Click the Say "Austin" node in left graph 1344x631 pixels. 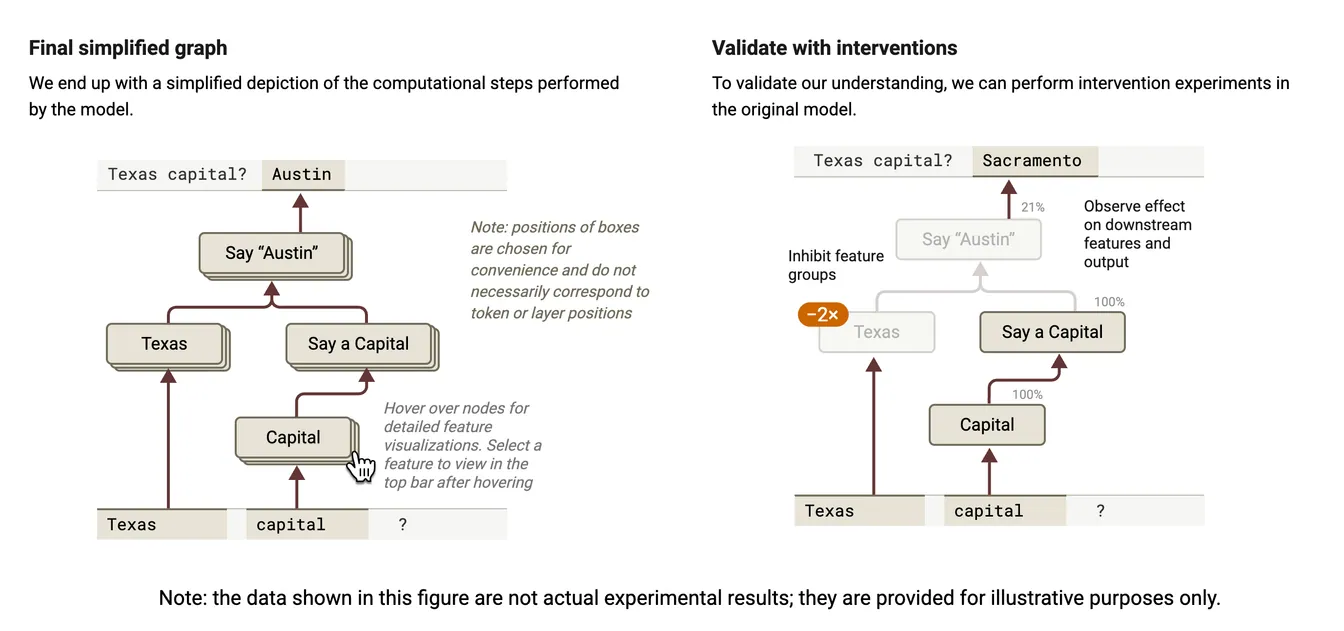pos(271,254)
